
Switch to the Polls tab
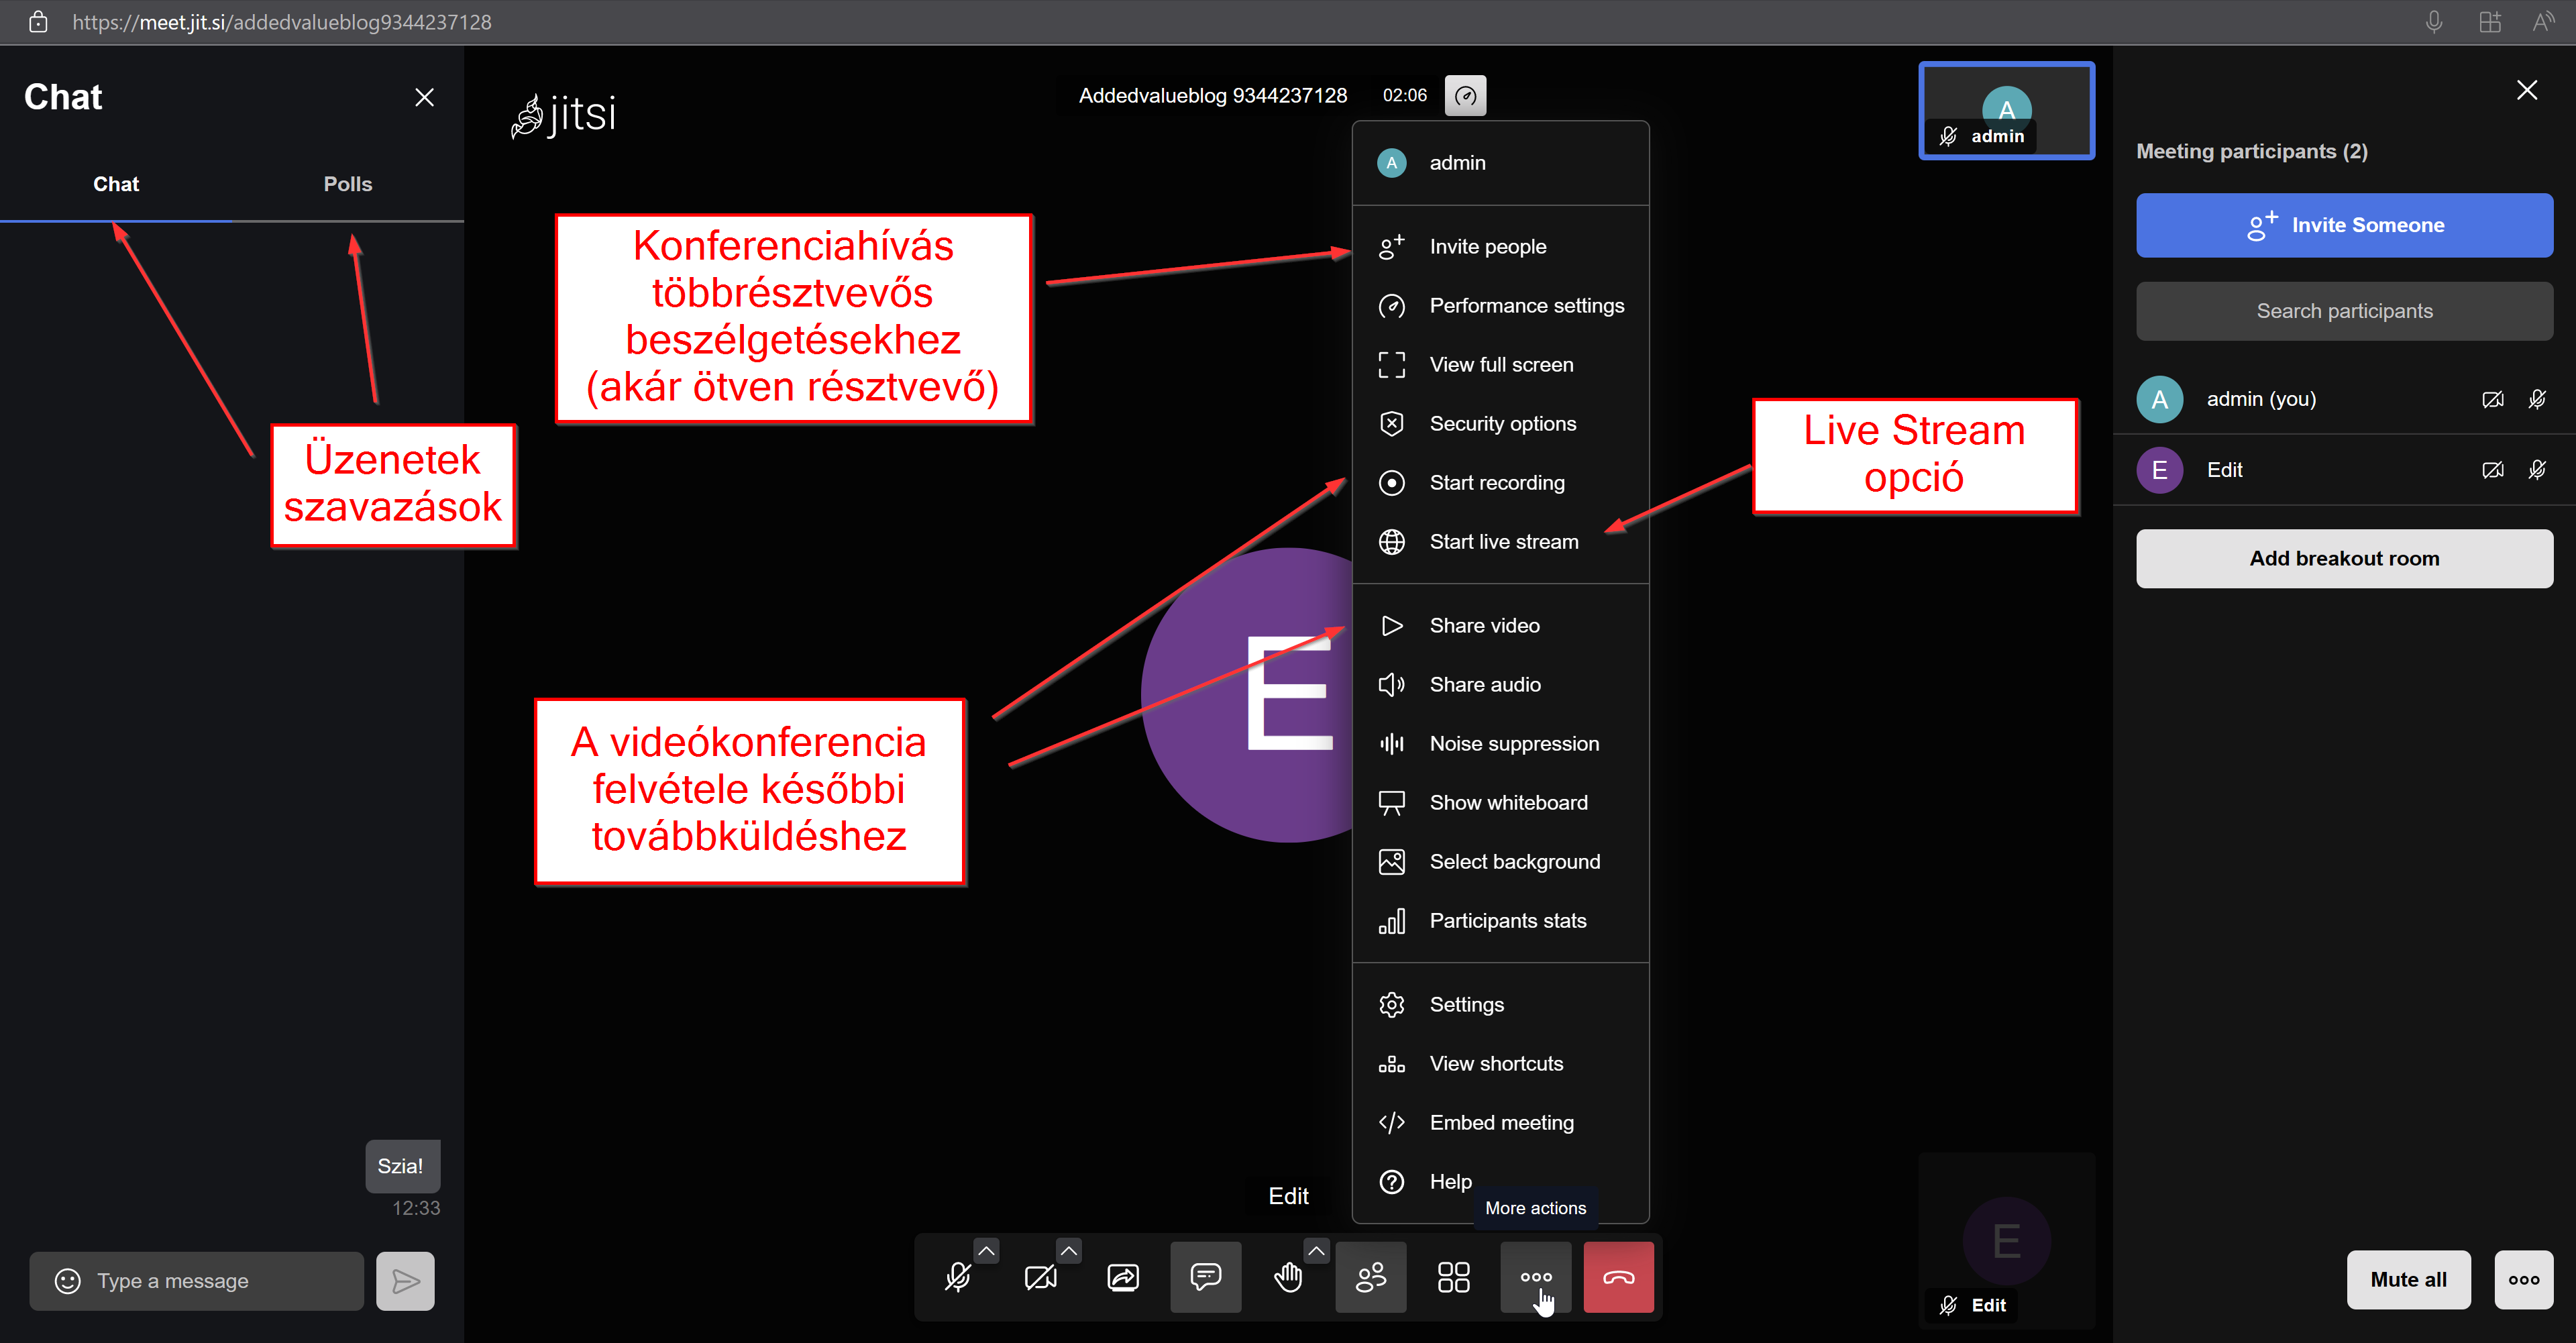tap(347, 184)
